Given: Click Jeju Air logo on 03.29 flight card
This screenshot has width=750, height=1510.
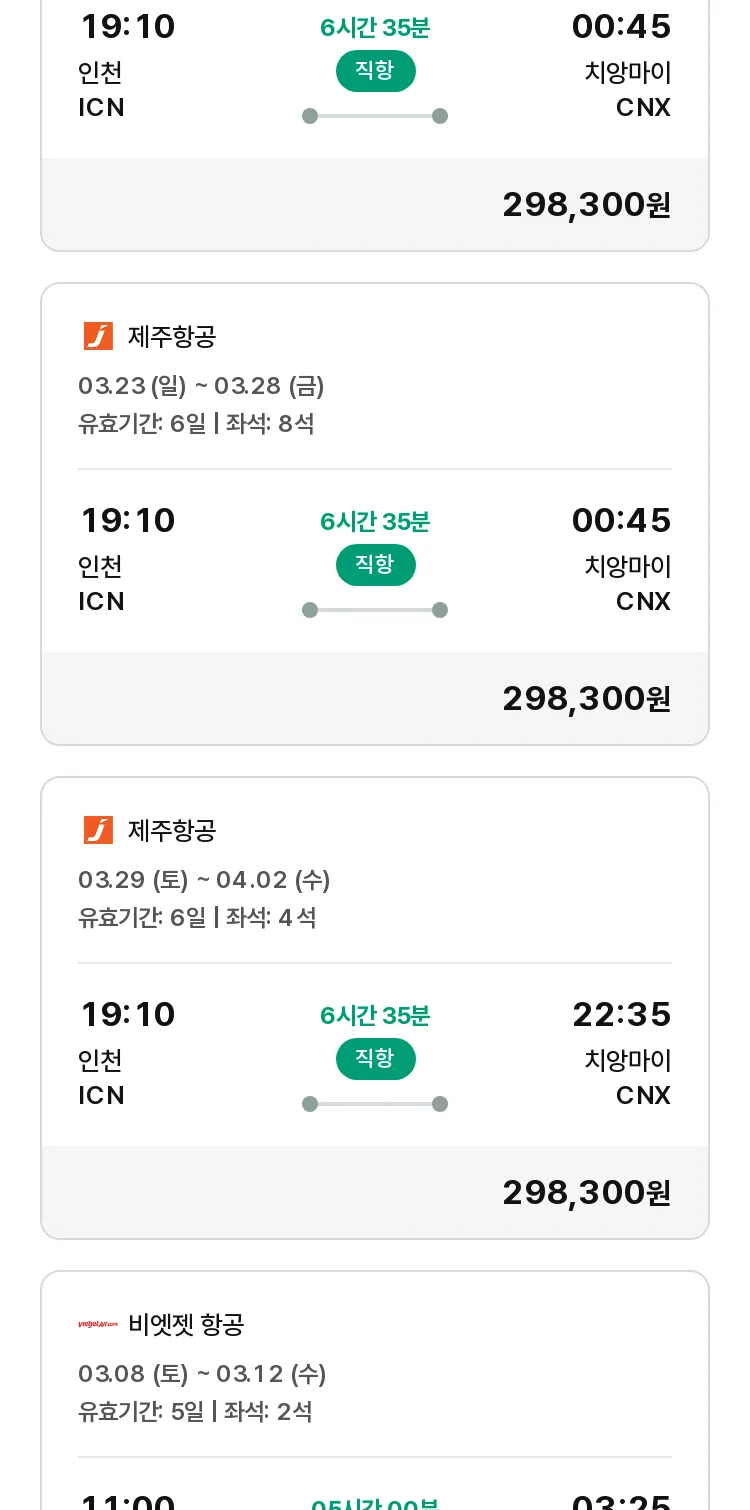Looking at the screenshot, I should (98, 830).
